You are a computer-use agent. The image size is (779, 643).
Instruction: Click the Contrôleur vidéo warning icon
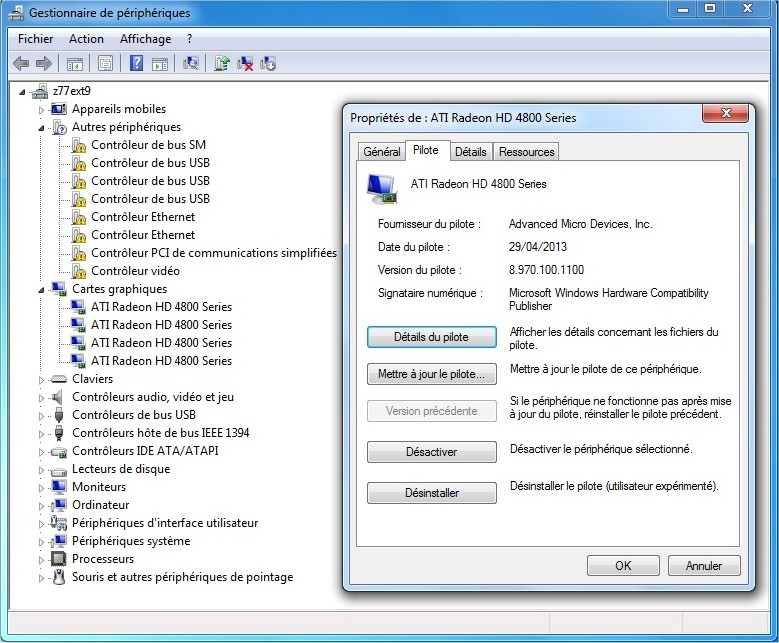(78, 271)
